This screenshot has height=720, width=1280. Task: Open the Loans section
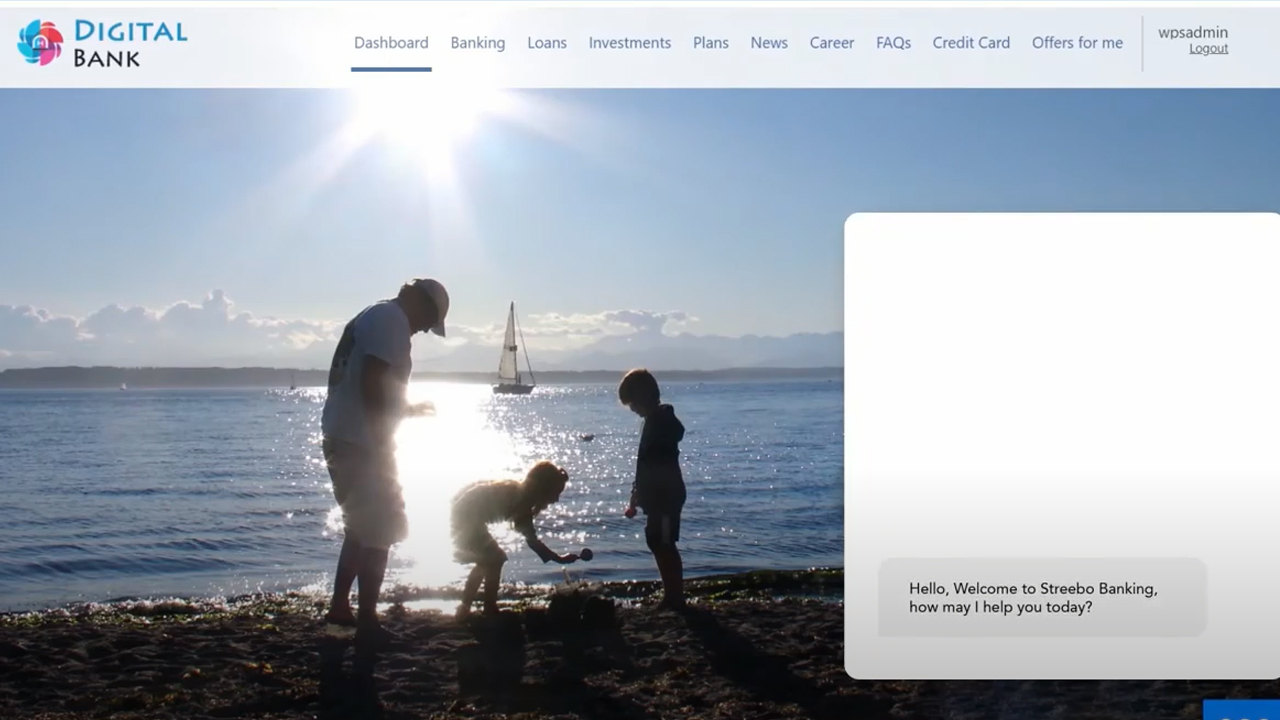(x=547, y=43)
